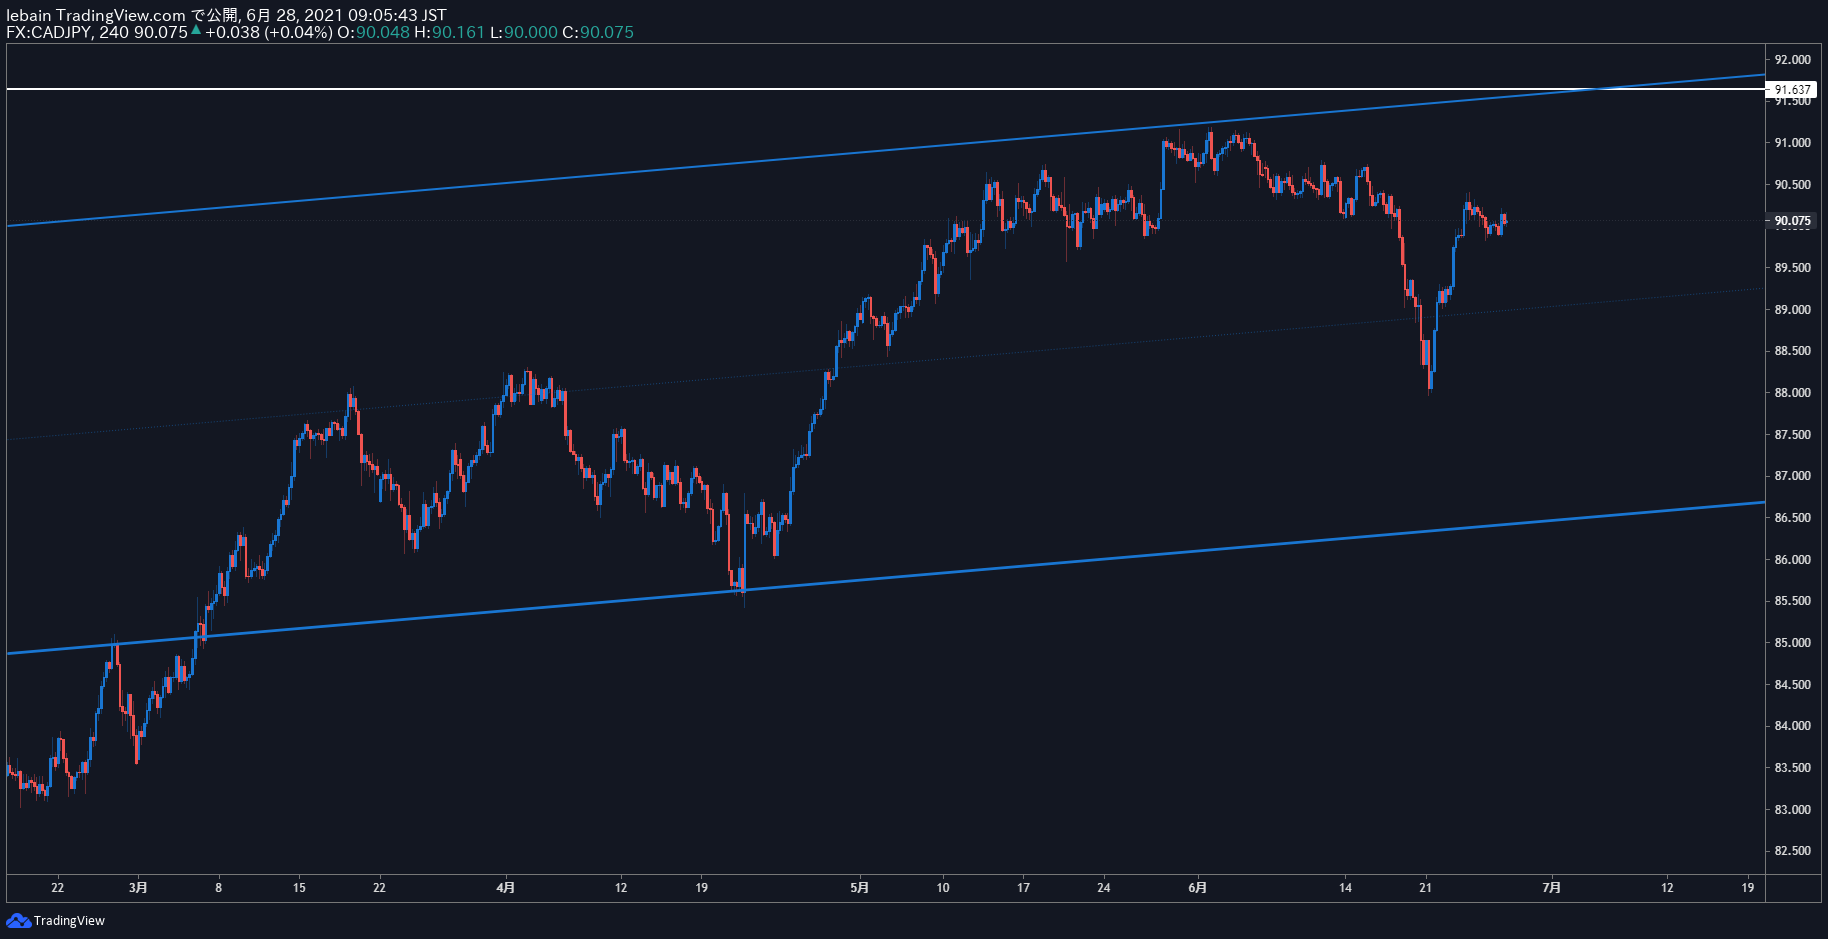The width and height of the screenshot is (1828, 939).
Task: Click the 3月 date label on time axis
Action: coord(139,888)
